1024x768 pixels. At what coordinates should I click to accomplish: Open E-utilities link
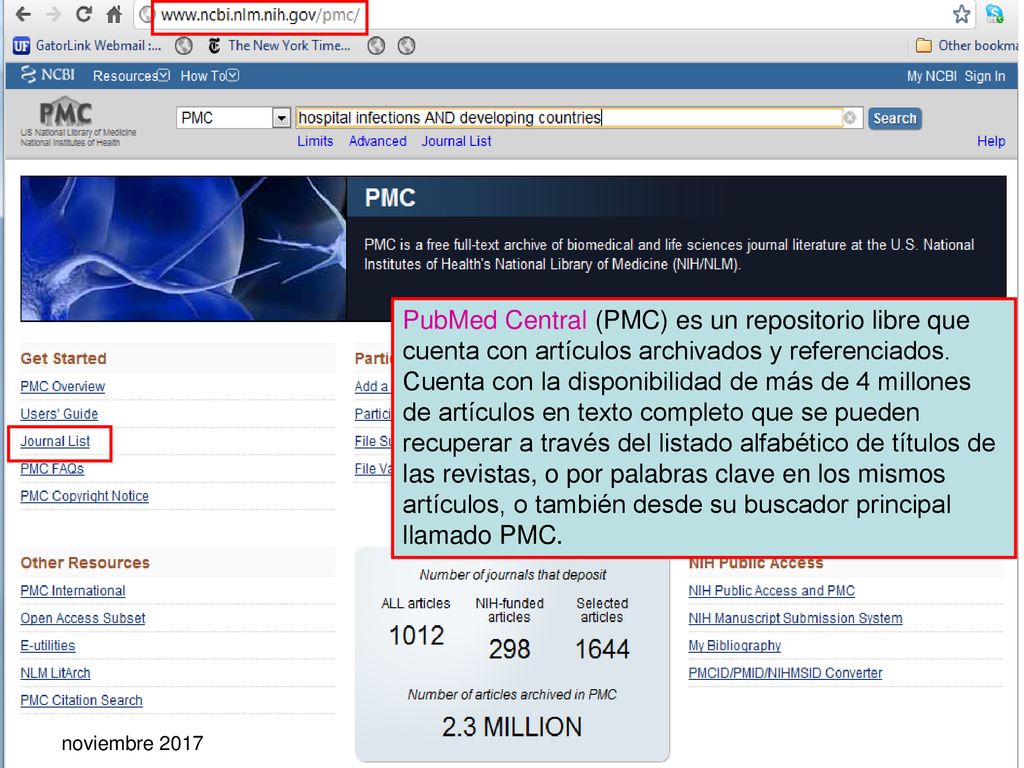48,646
